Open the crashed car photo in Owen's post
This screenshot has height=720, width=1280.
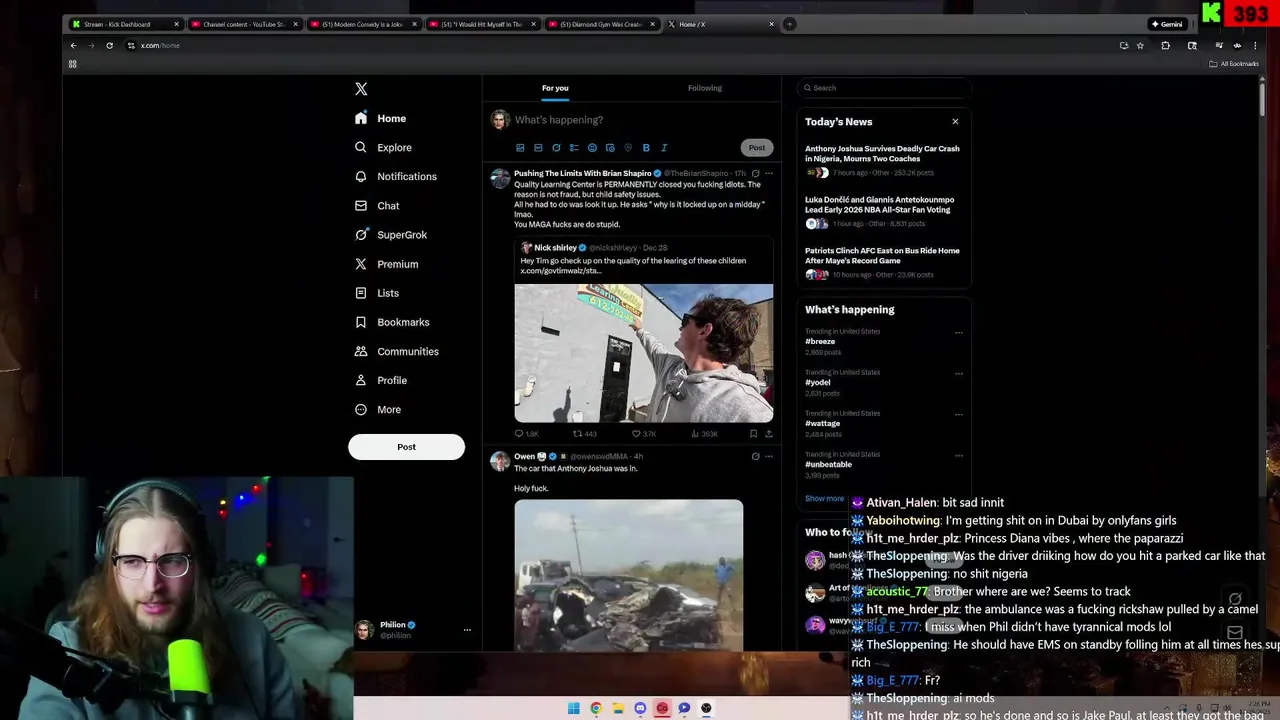click(x=629, y=576)
